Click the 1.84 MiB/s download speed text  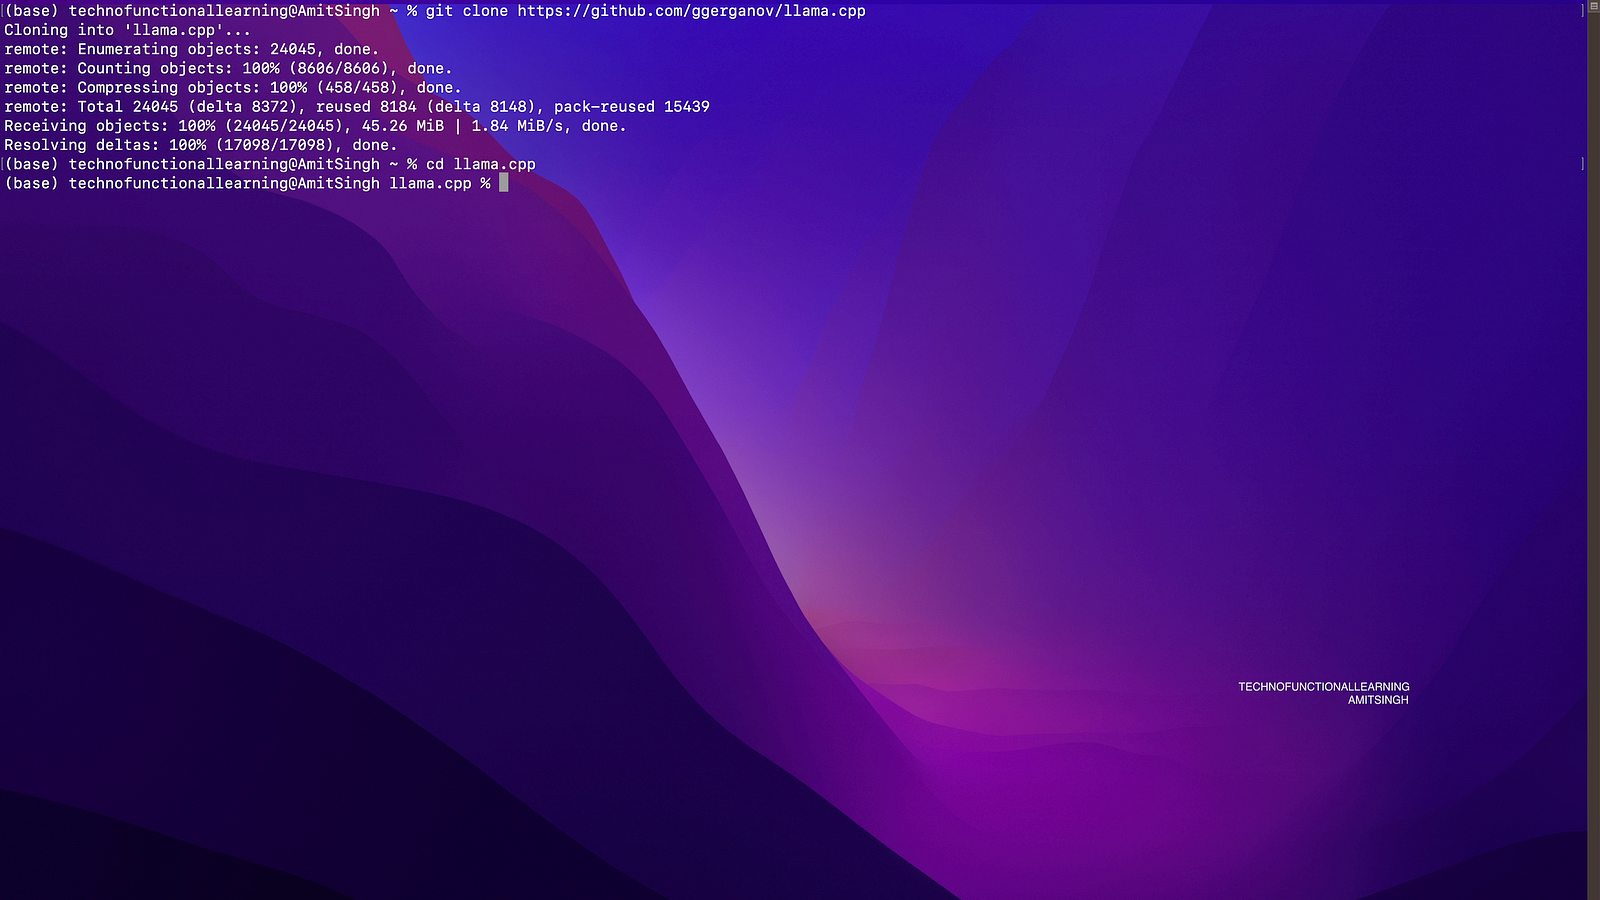click(517, 126)
